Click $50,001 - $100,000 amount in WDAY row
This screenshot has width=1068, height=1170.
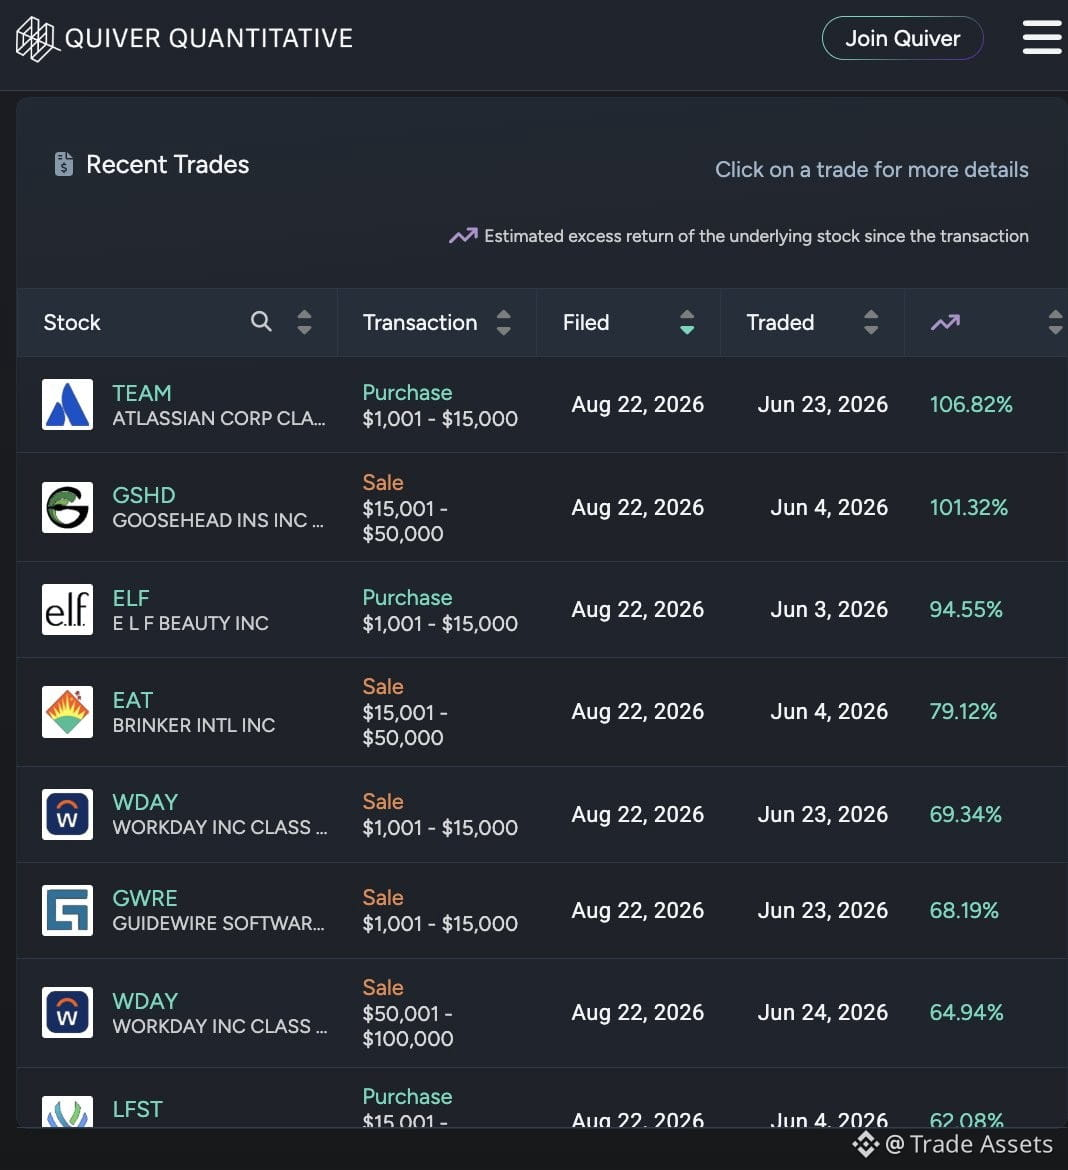(x=407, y=1026)
